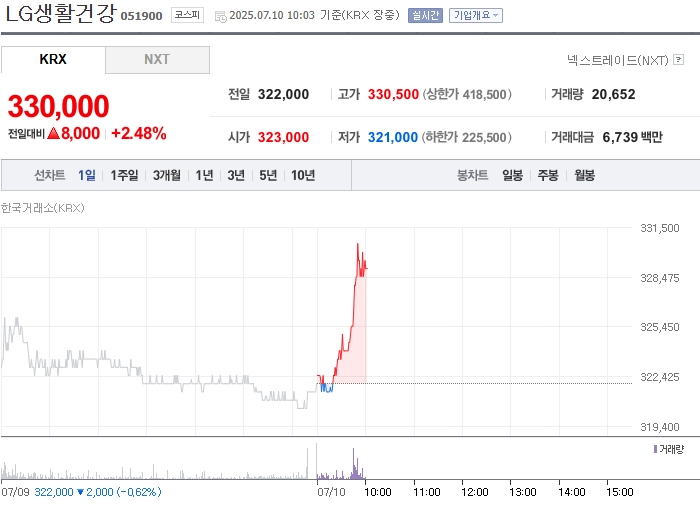700x515 pixels.
Task: Click the 거래량 volume legend marker
Action: (x=655, y=449)
